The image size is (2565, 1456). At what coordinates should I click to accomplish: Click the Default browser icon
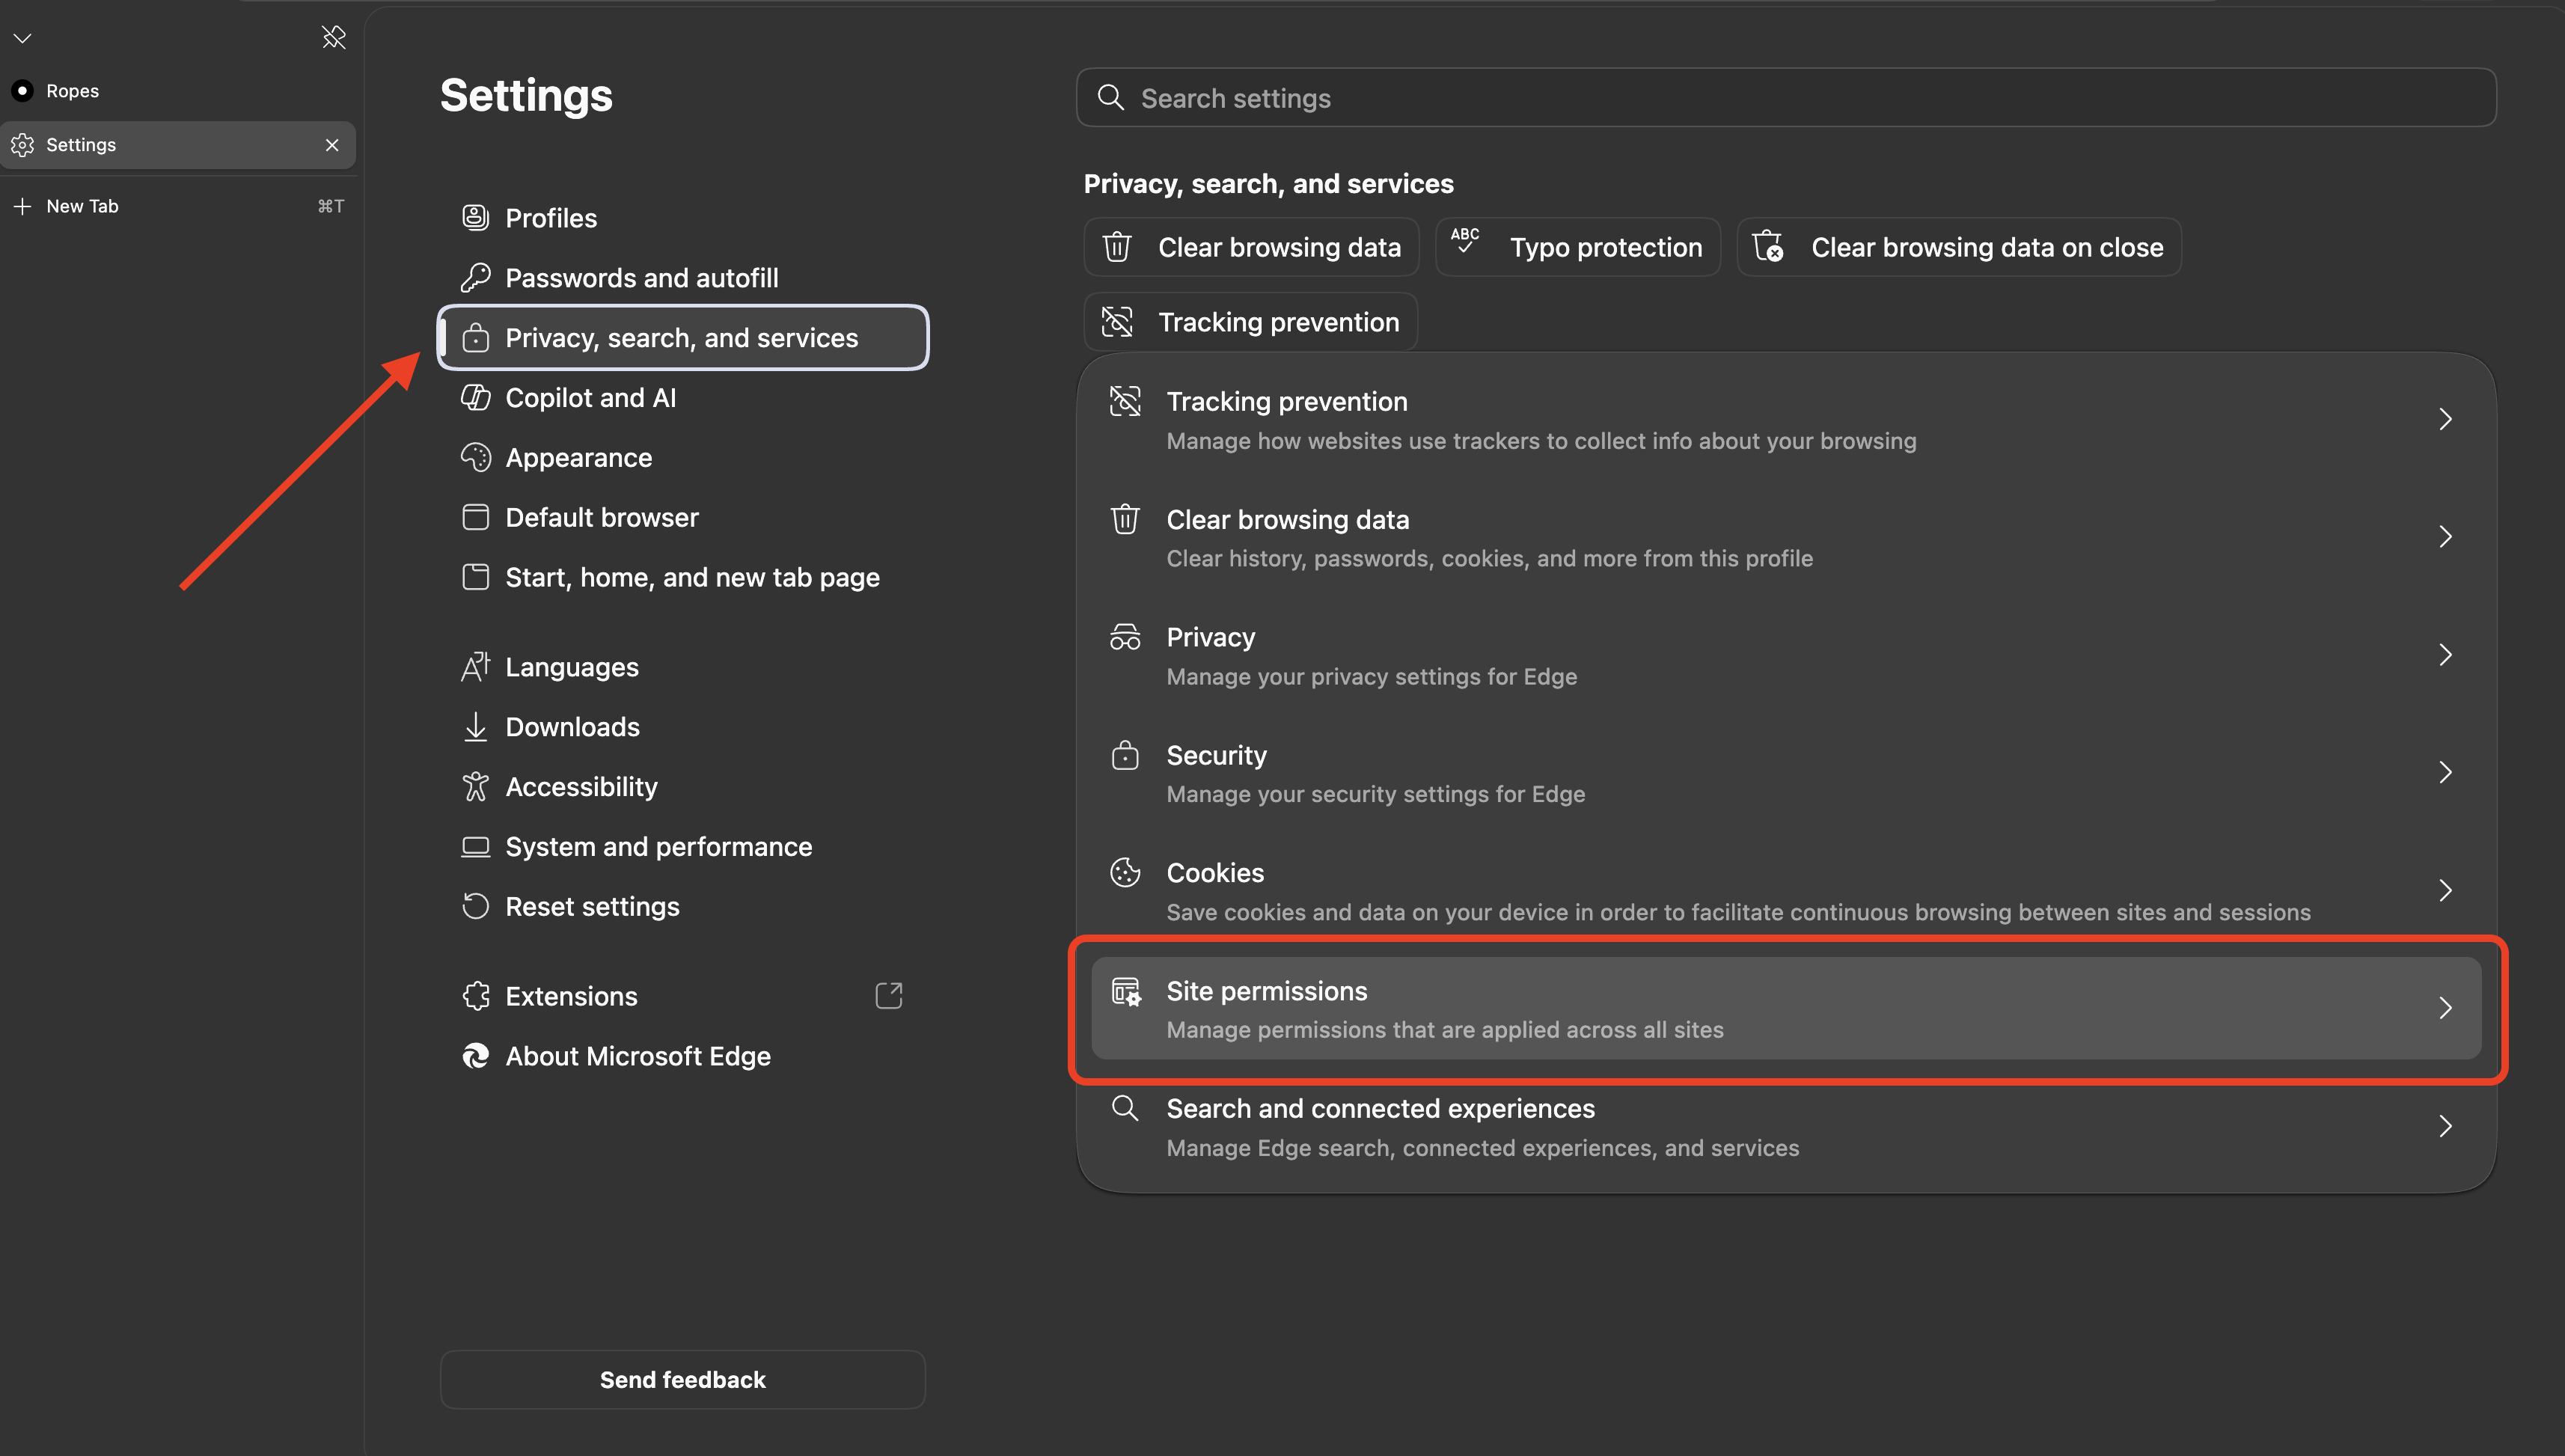pos(475,517)
